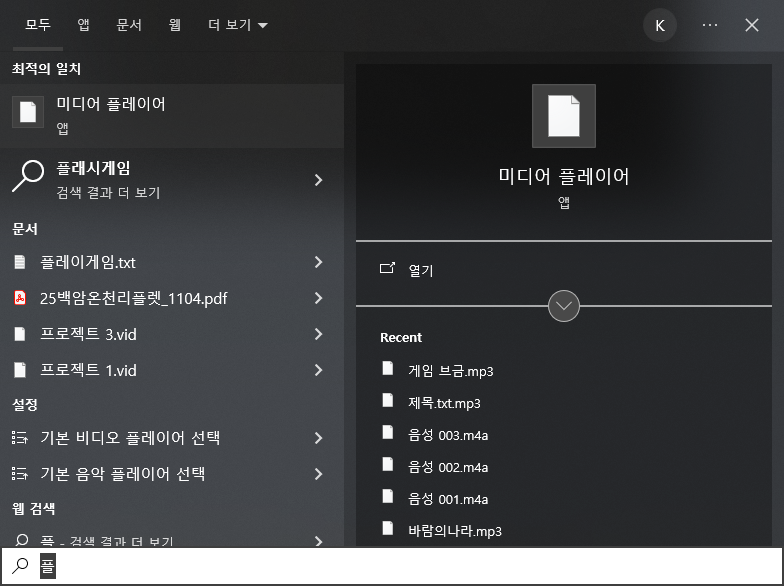Open the 미디어 플레이어 best match result
Screen dimensions: 784x586
172,116
